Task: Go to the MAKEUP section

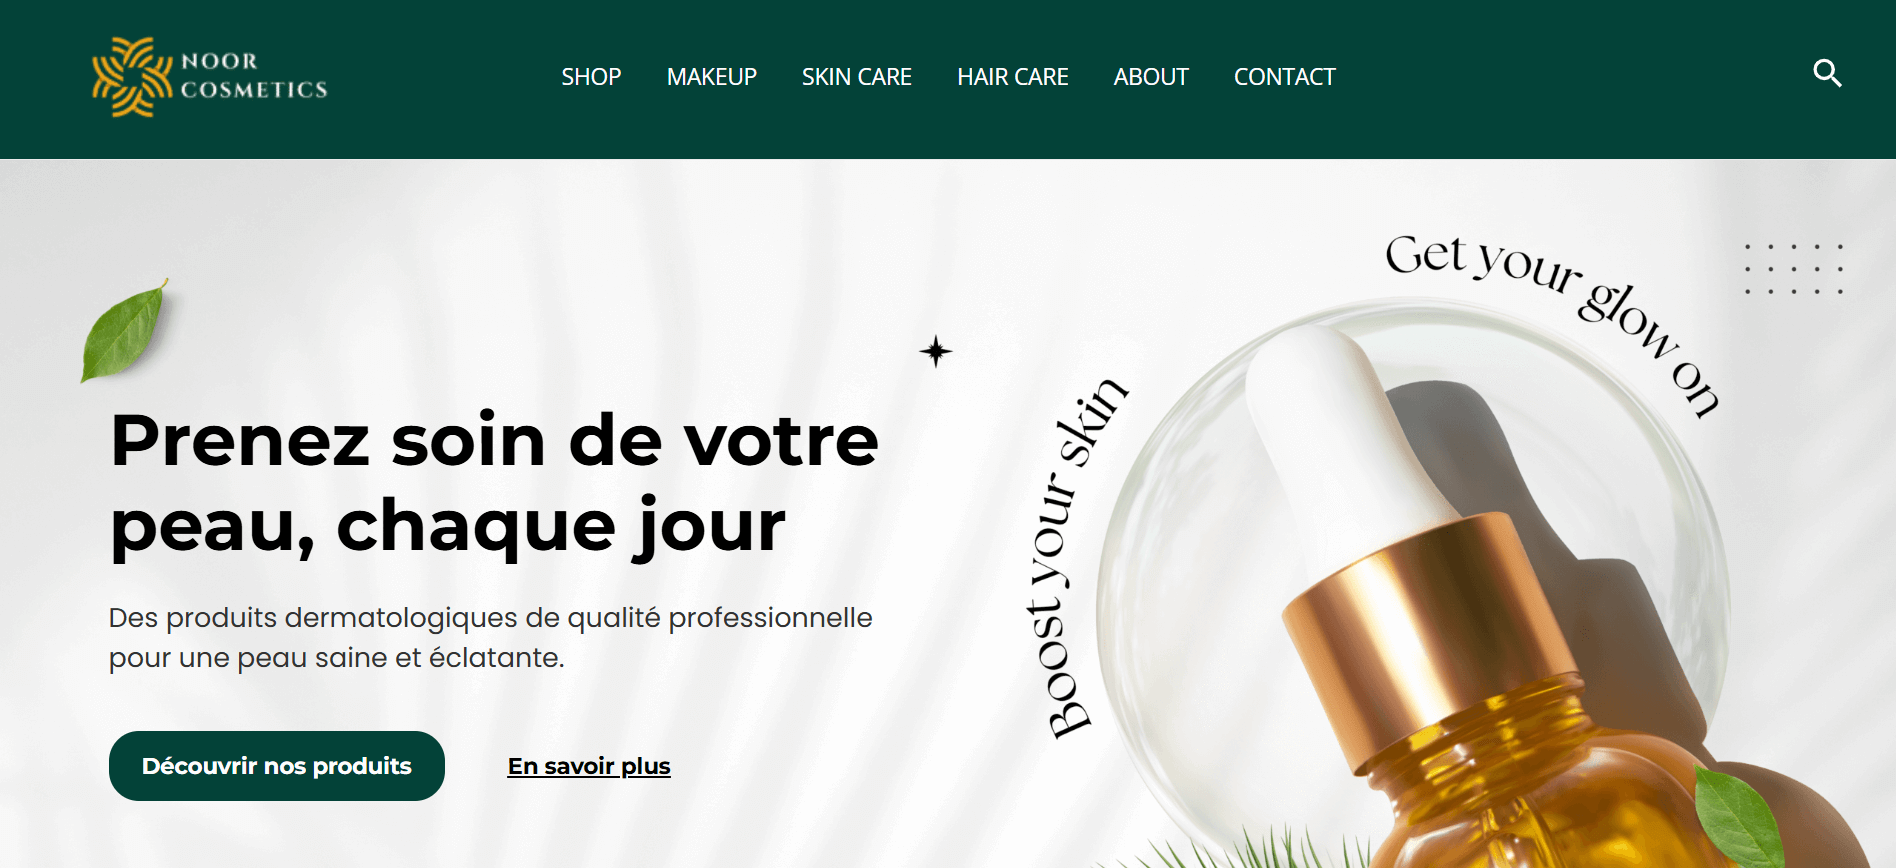Action: 712,77
